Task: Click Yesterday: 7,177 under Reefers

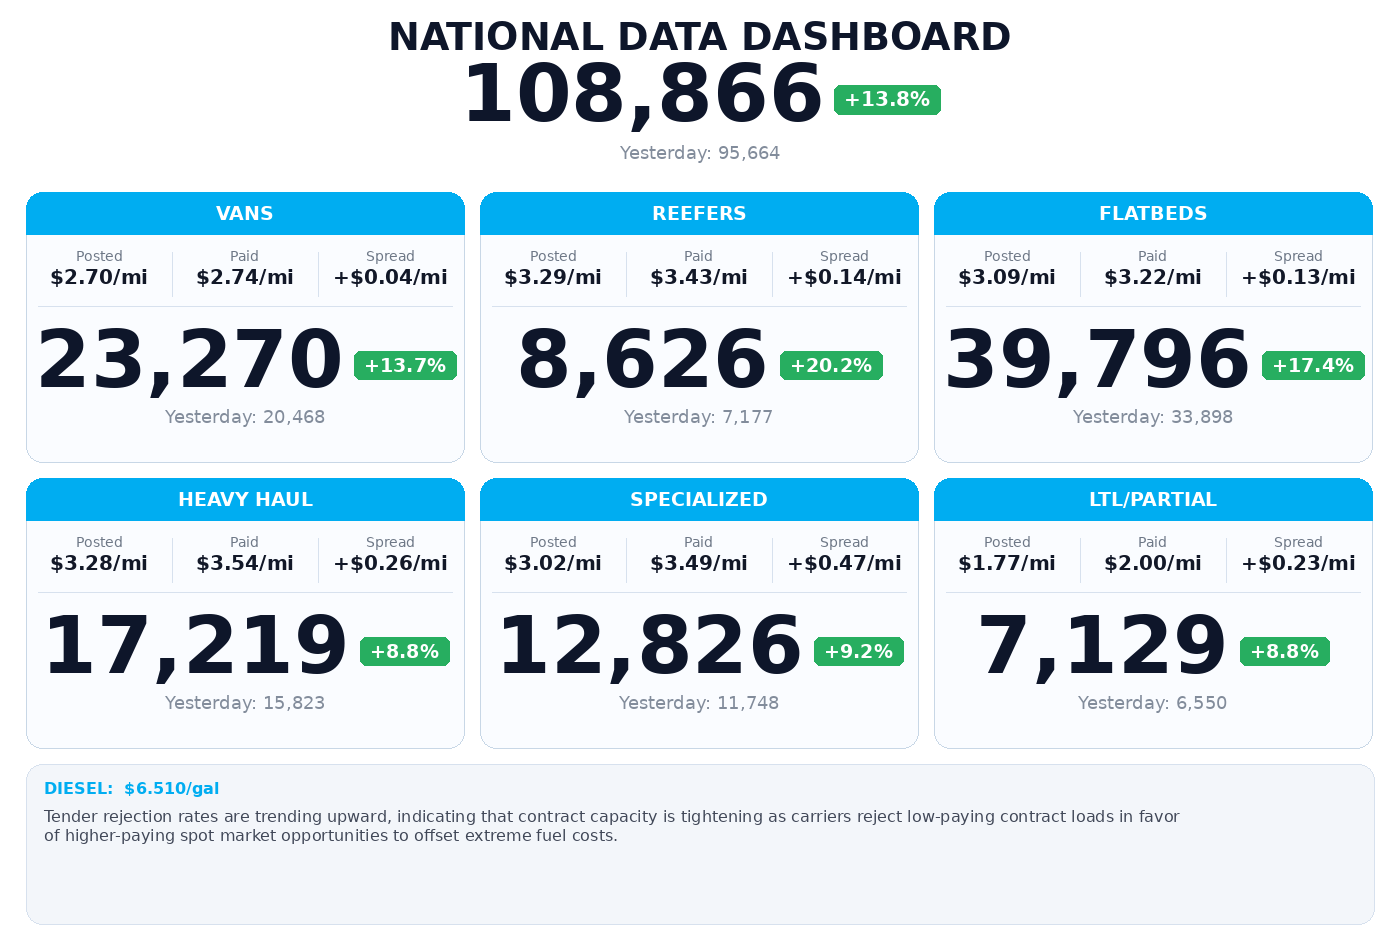Action: (699, 417)
